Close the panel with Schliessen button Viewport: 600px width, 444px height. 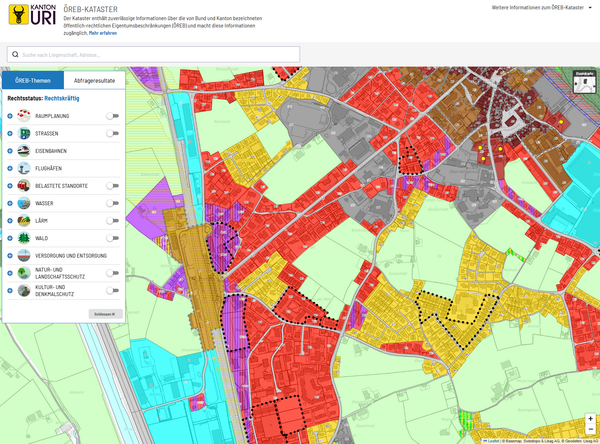pyautogui.click(x=106, y=314)
